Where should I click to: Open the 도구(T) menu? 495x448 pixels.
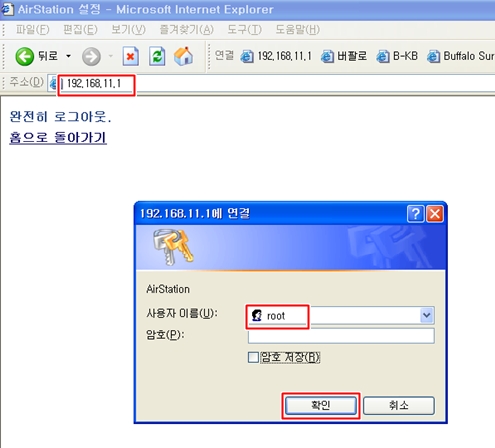(244, 30)
